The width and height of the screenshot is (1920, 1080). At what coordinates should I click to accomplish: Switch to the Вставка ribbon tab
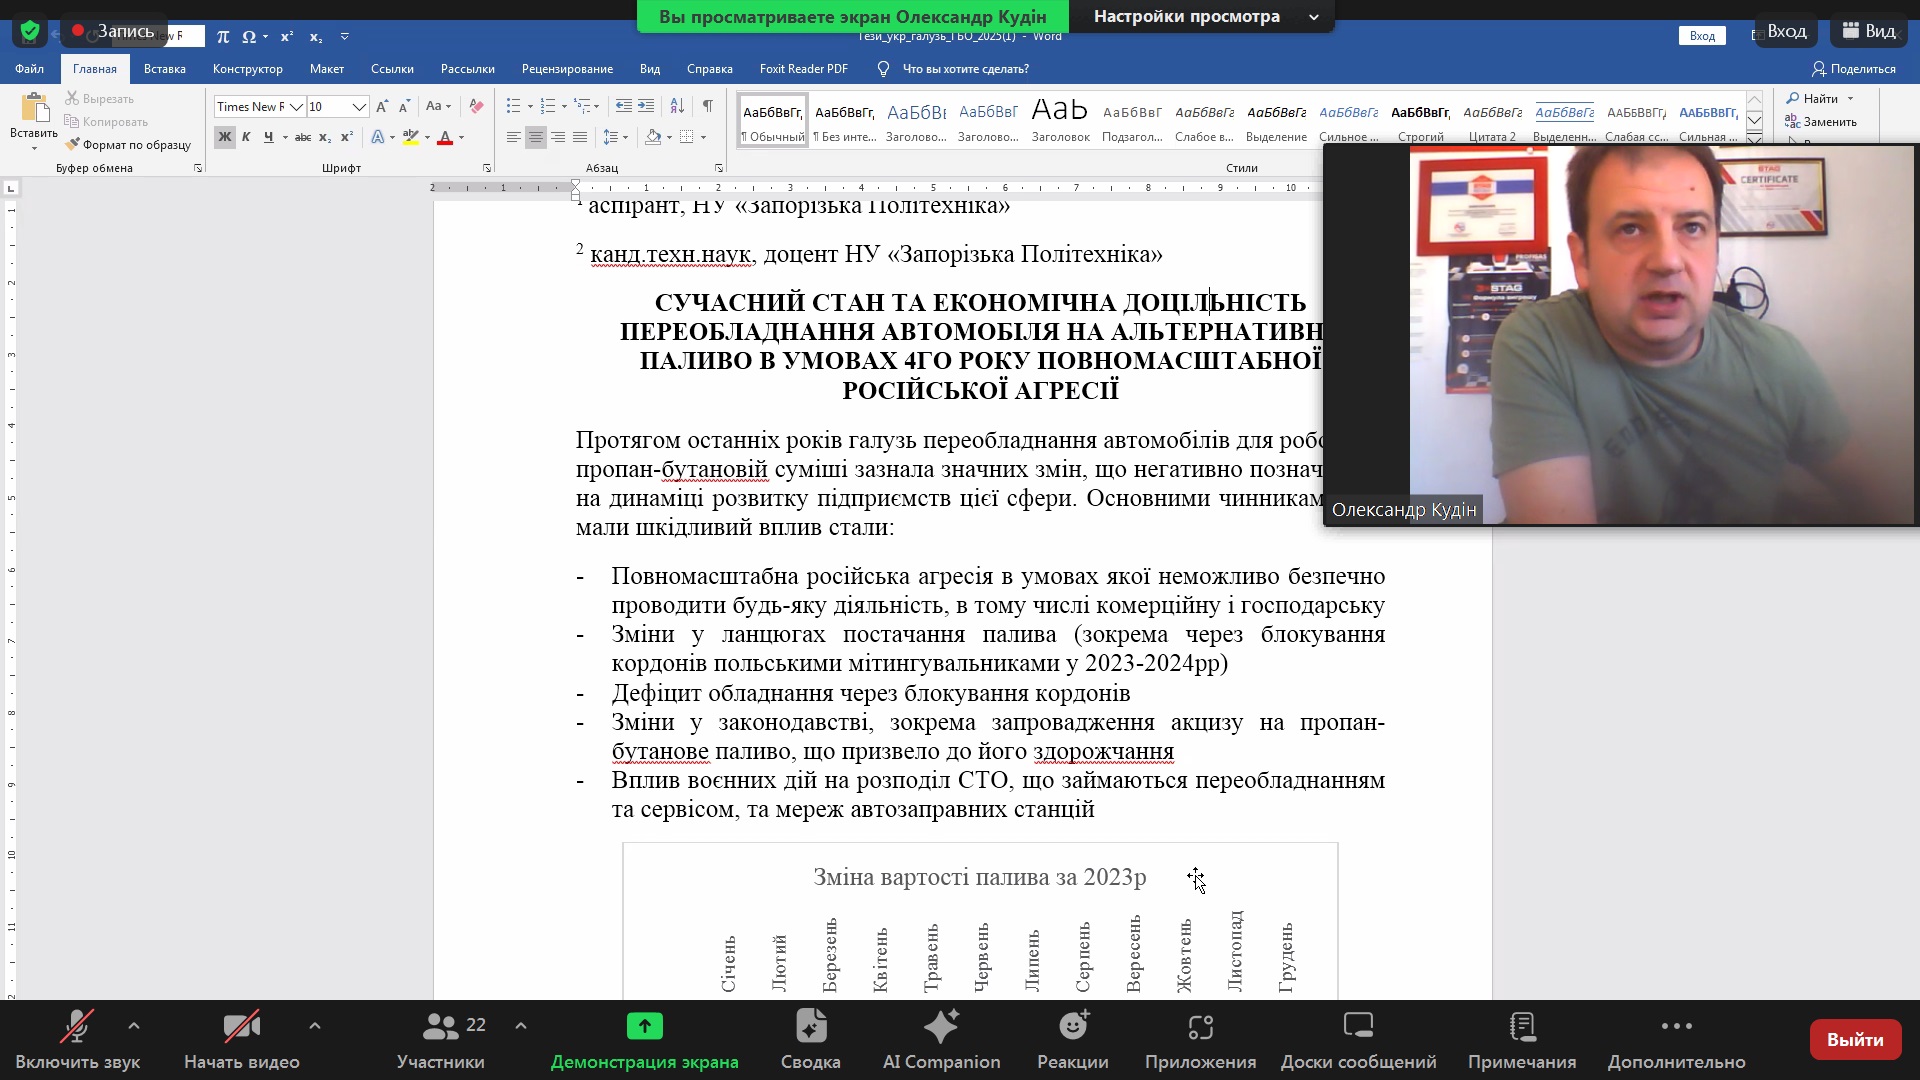(x=164, y=69)
